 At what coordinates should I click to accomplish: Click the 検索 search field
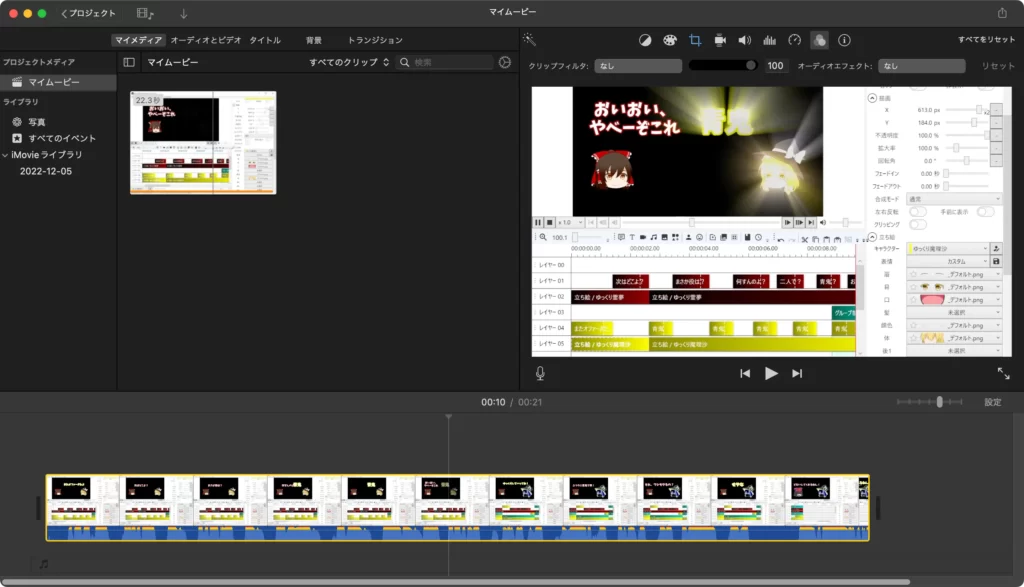point(445,62)
